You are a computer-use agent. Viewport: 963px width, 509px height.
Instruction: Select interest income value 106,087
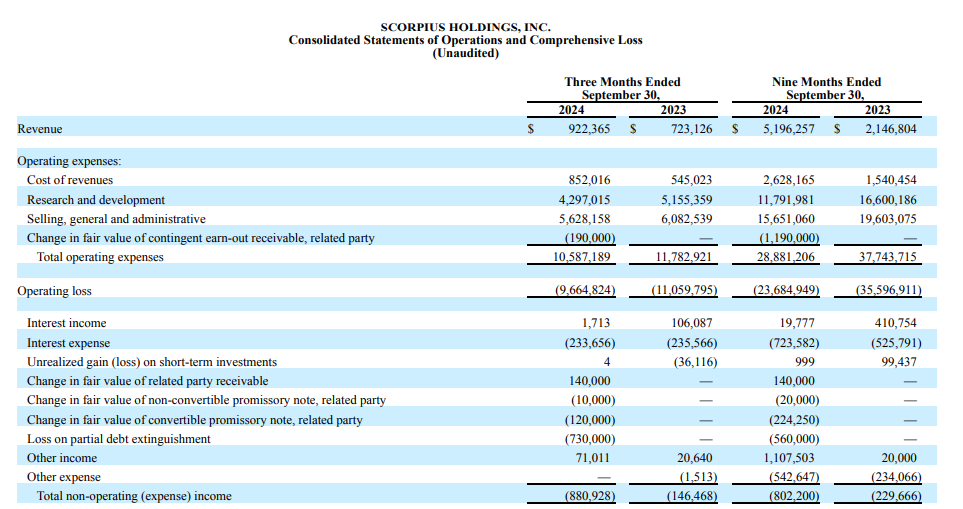point(692,322)
